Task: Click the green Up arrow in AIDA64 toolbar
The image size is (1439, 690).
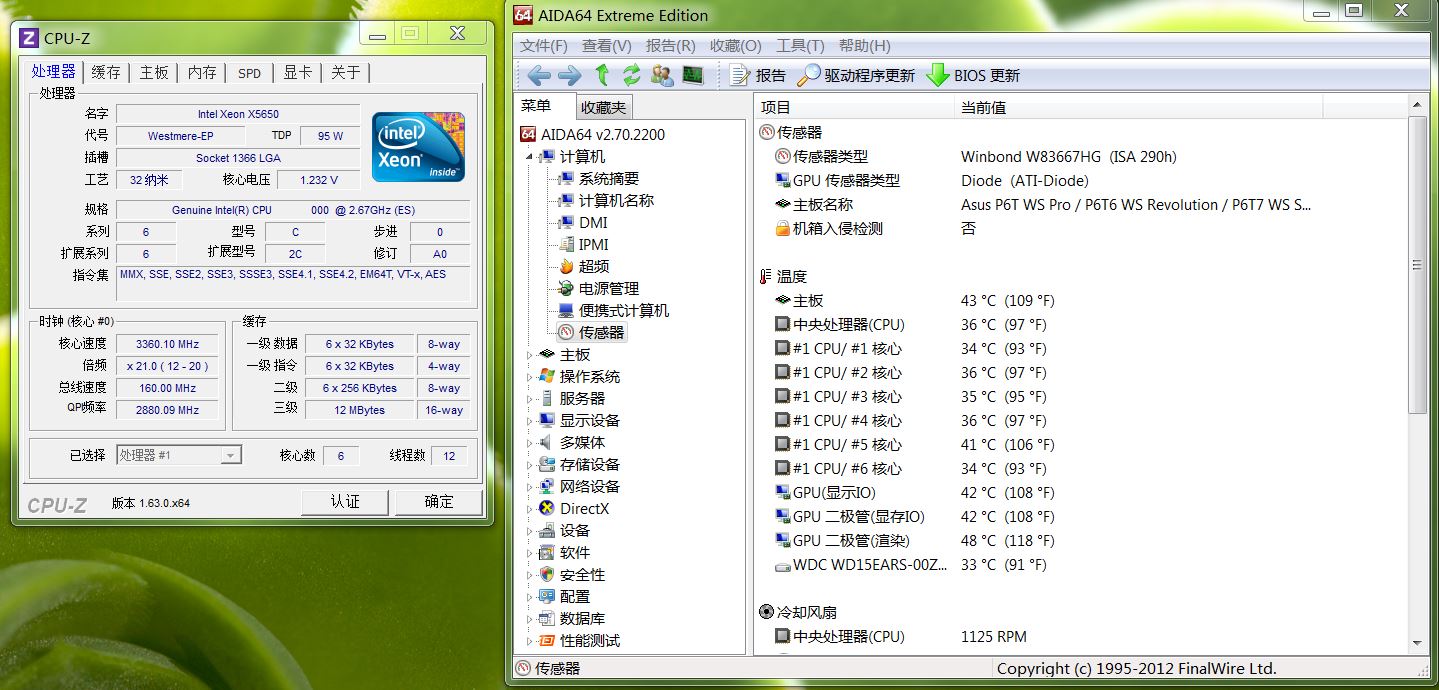Action: click(x=602, y=75)
